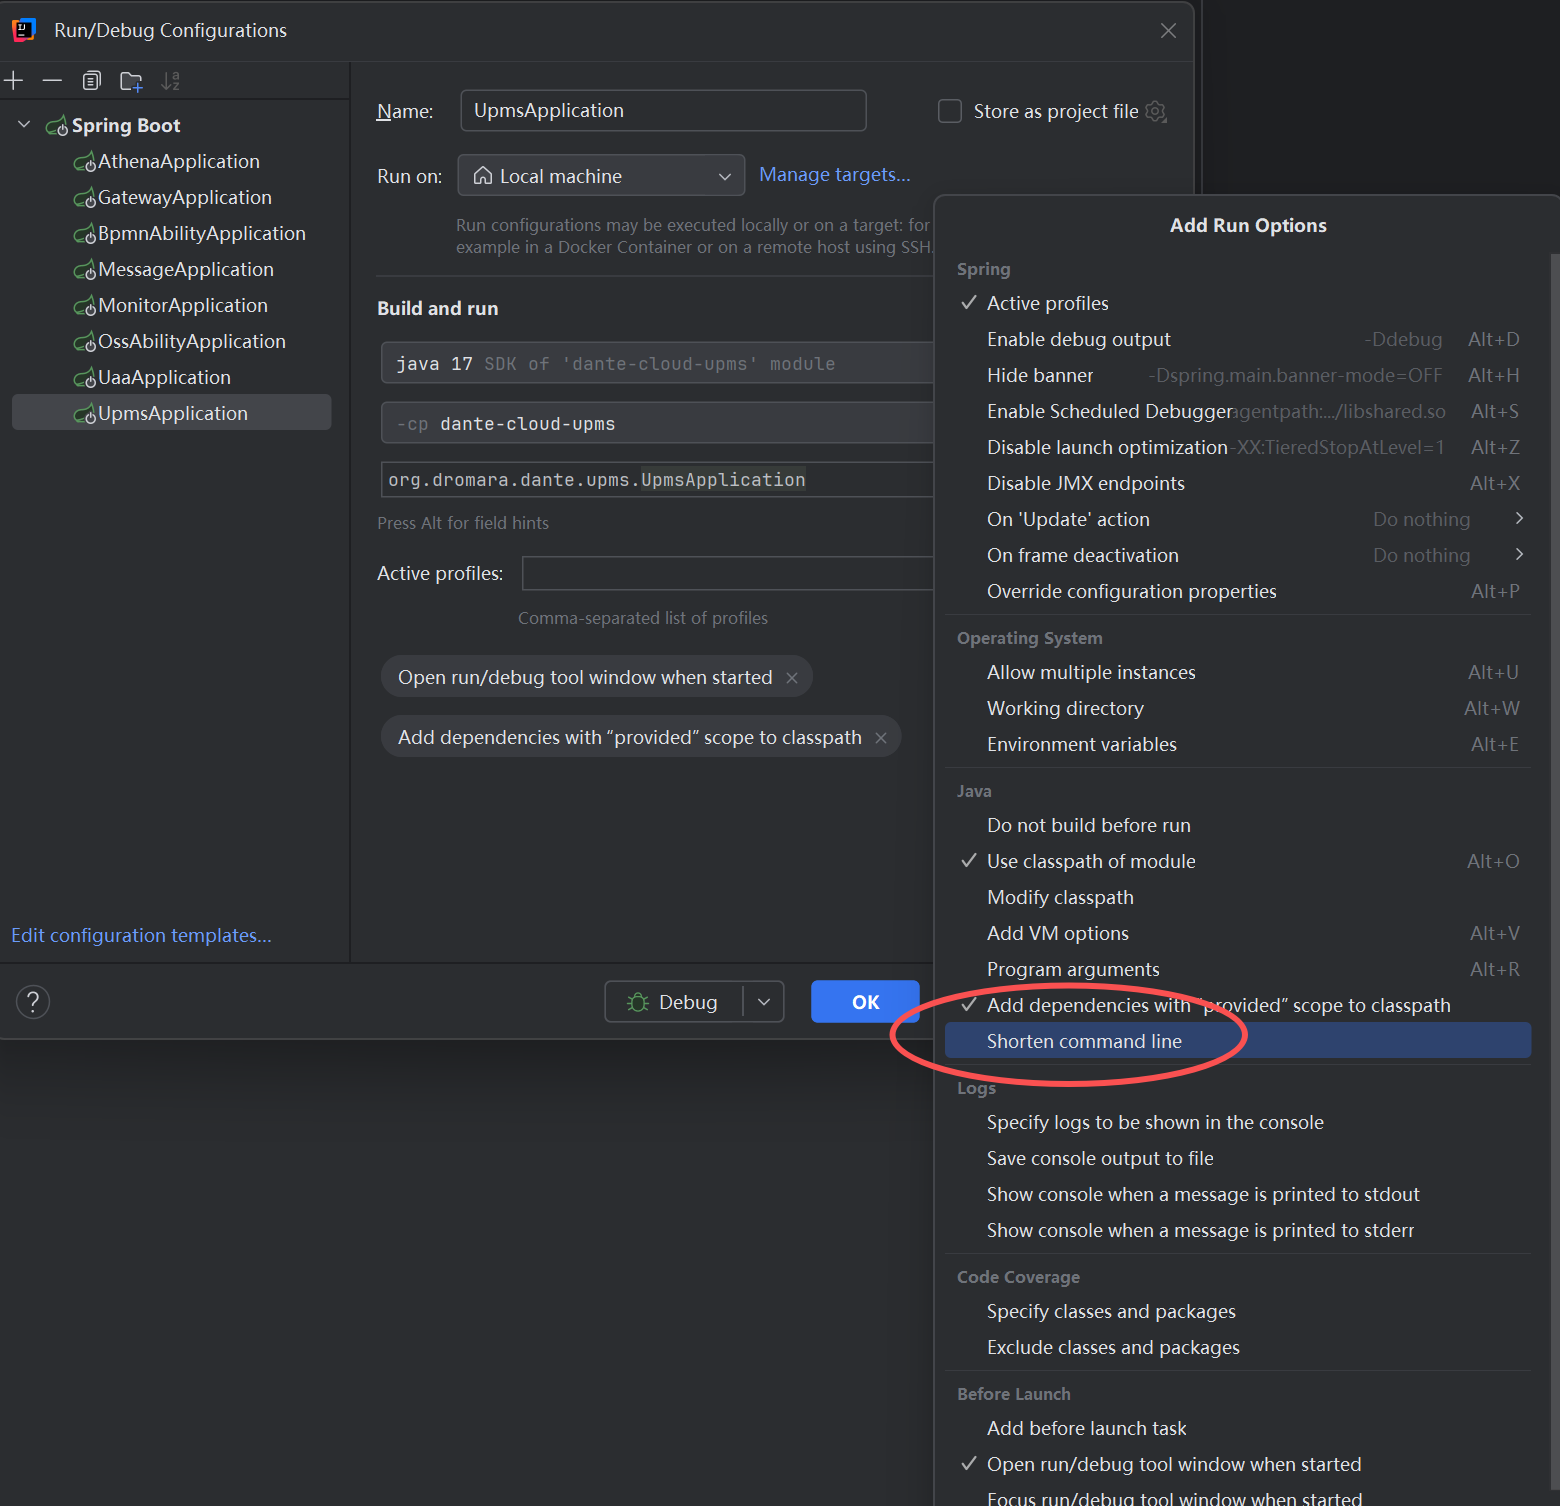The height and width of the screenshot is (1506, 1560).
Task: Click the OK button
Action: click(x=865, y=1002)
